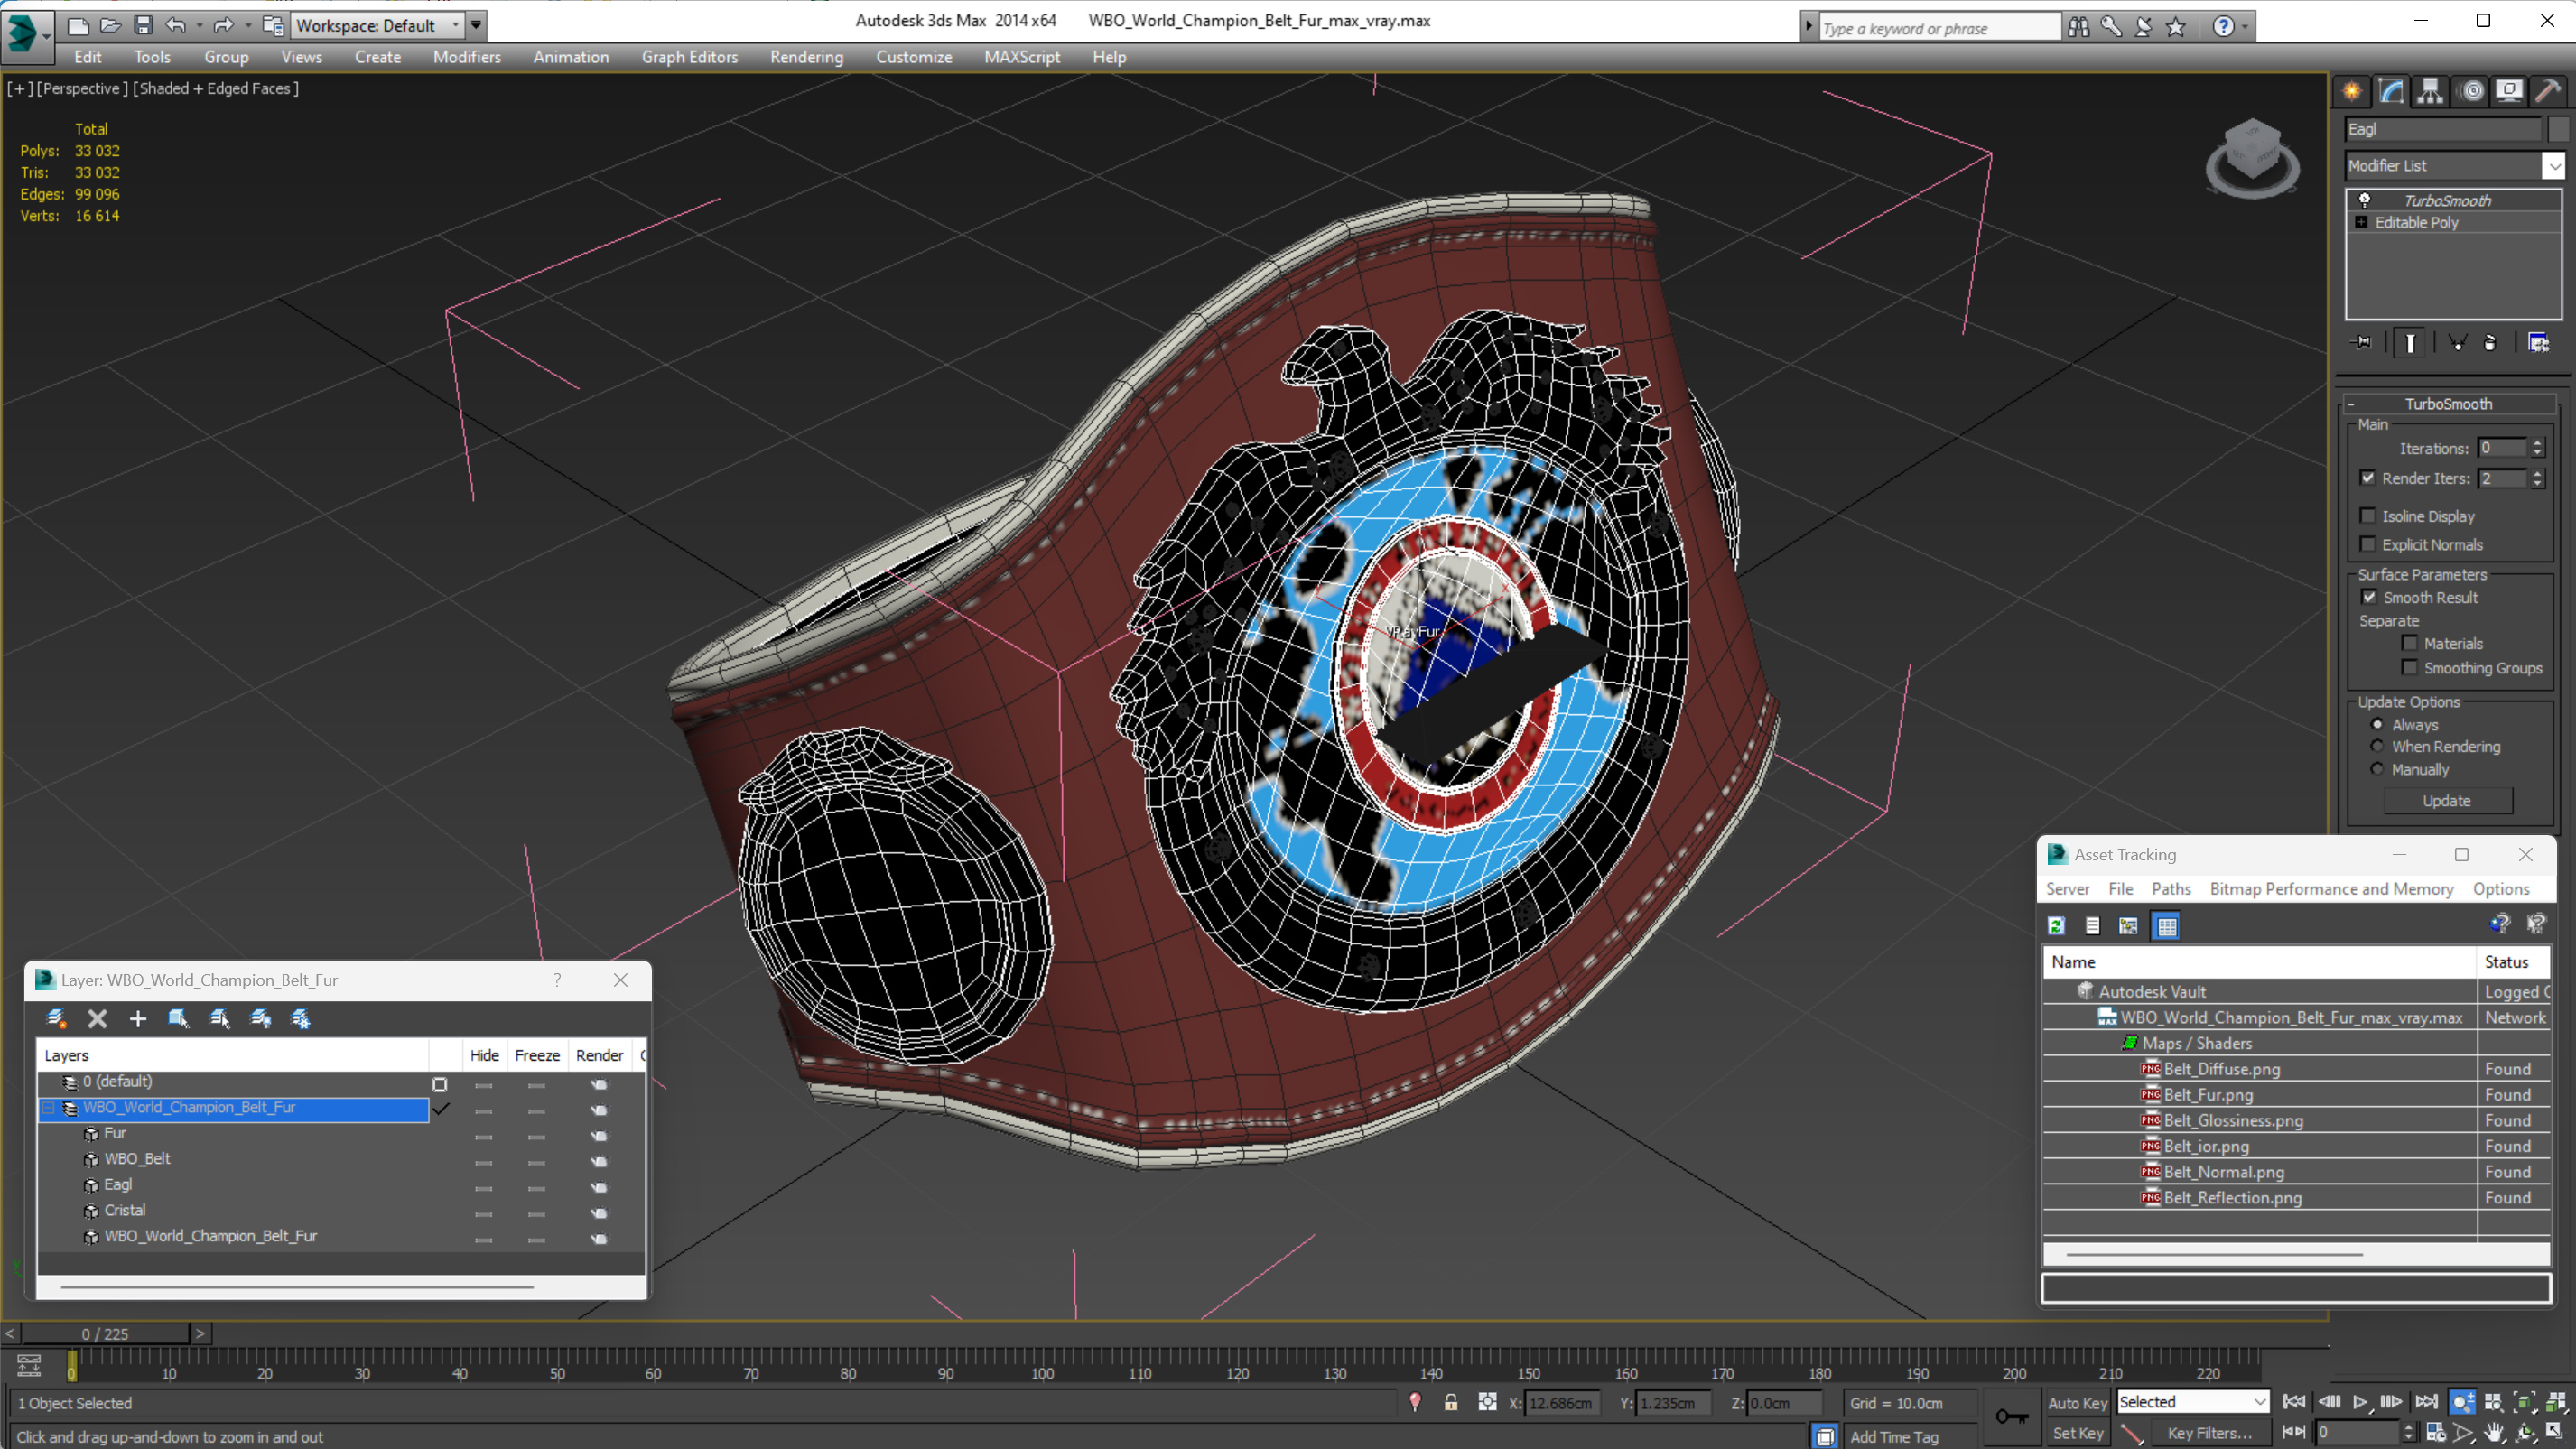Screen dimensions: 2576x1449
Task: Click Add selected objects plus icon in Layer dialog
Action: (138, 1018)
